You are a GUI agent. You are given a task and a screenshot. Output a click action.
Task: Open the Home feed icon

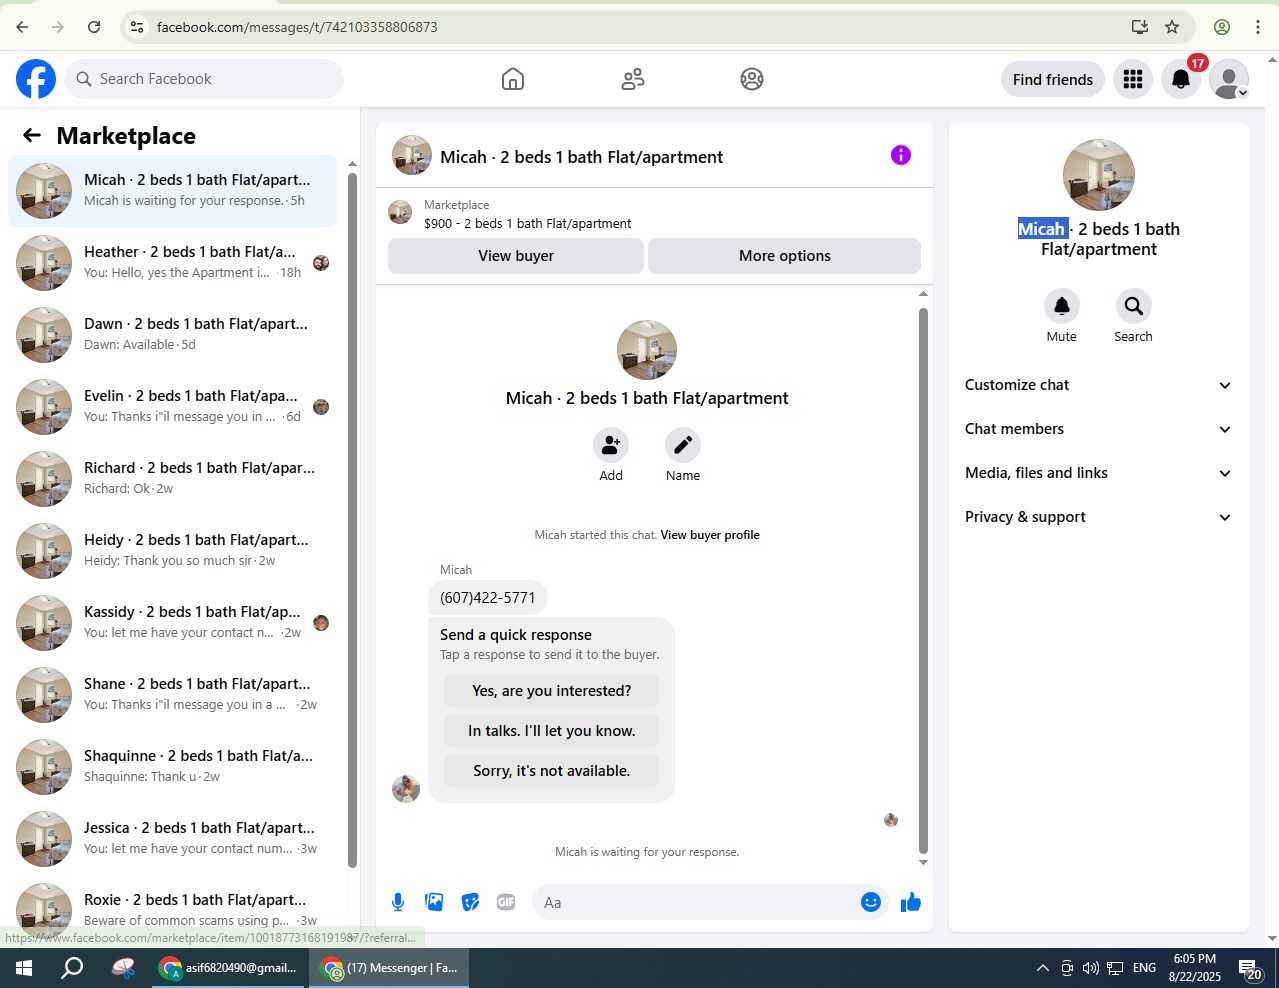click(x=513, y=79)
